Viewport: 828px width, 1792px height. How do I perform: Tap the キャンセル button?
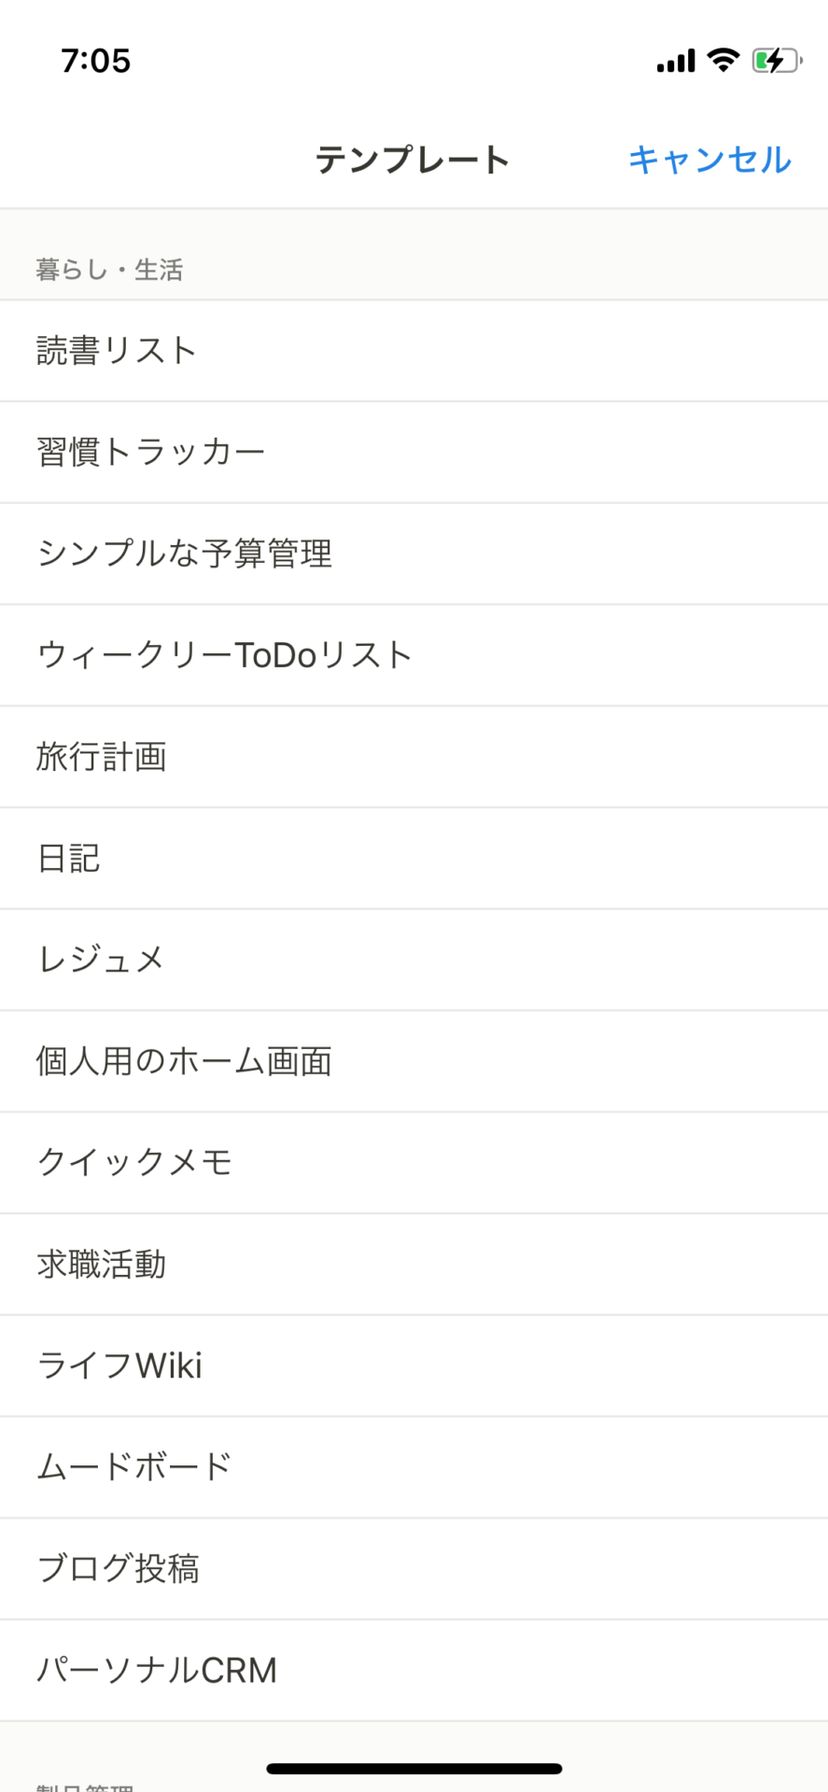tap(709, 160)
